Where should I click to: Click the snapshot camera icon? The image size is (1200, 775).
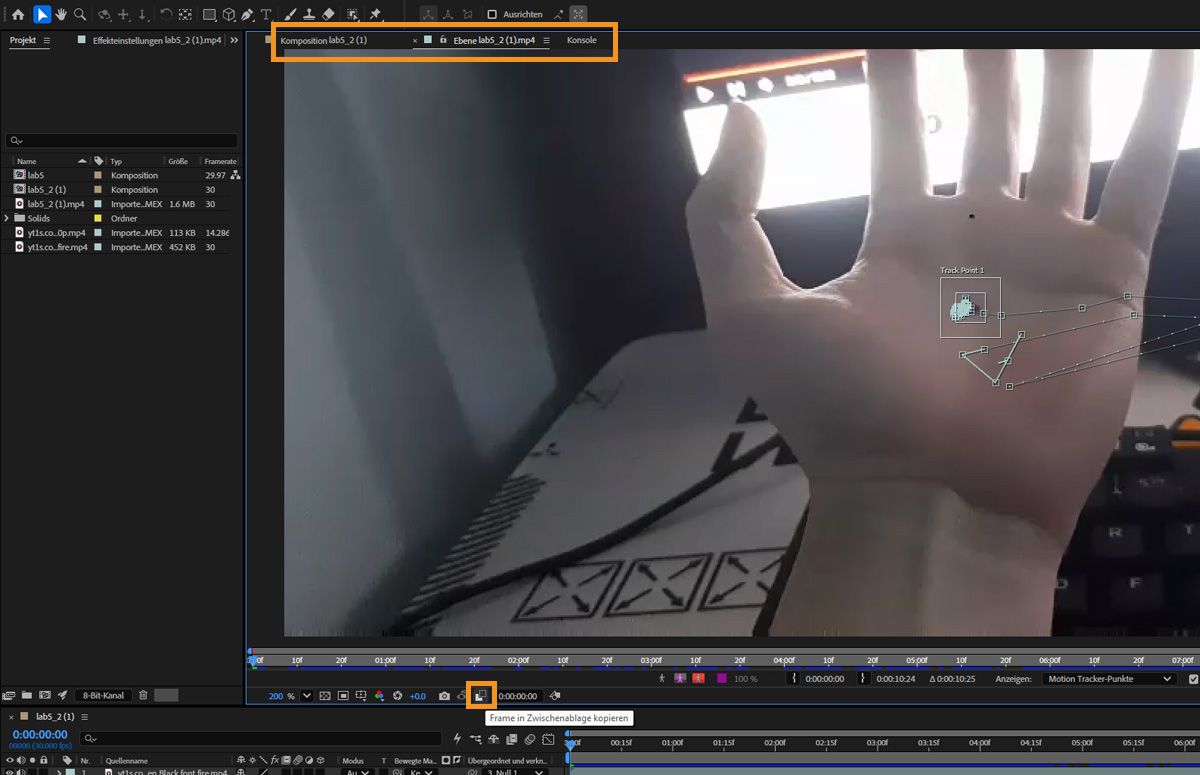[x=444, y=695]
